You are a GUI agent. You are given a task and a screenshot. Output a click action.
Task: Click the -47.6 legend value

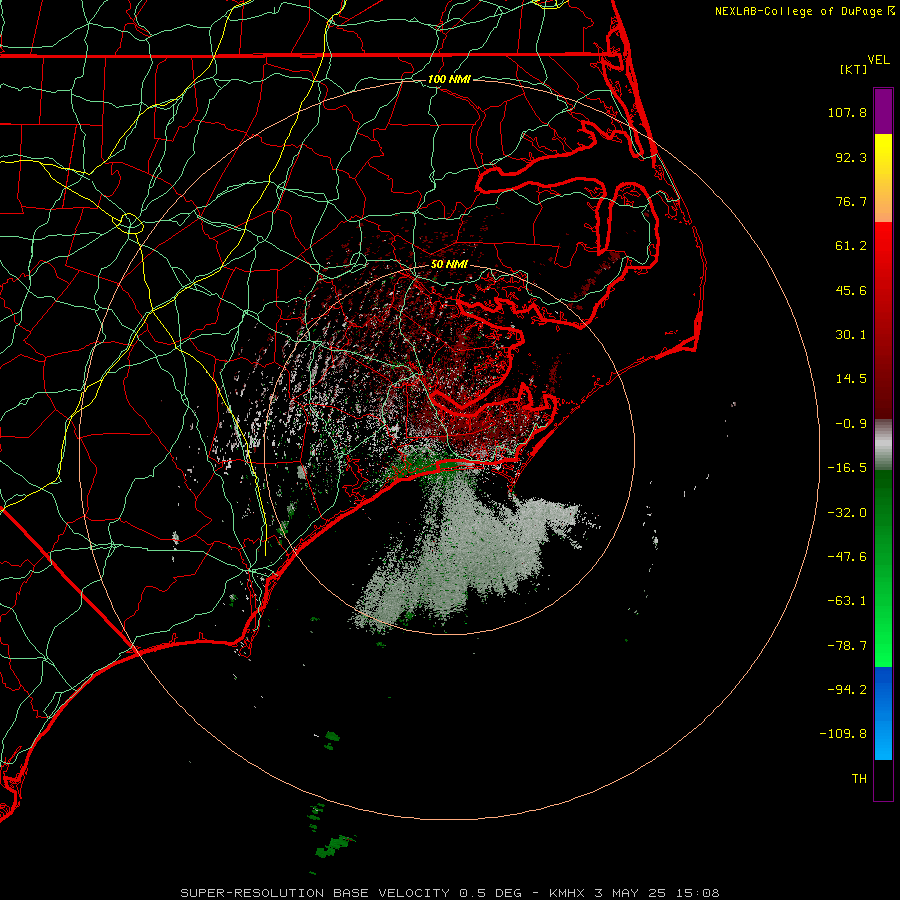847,557
